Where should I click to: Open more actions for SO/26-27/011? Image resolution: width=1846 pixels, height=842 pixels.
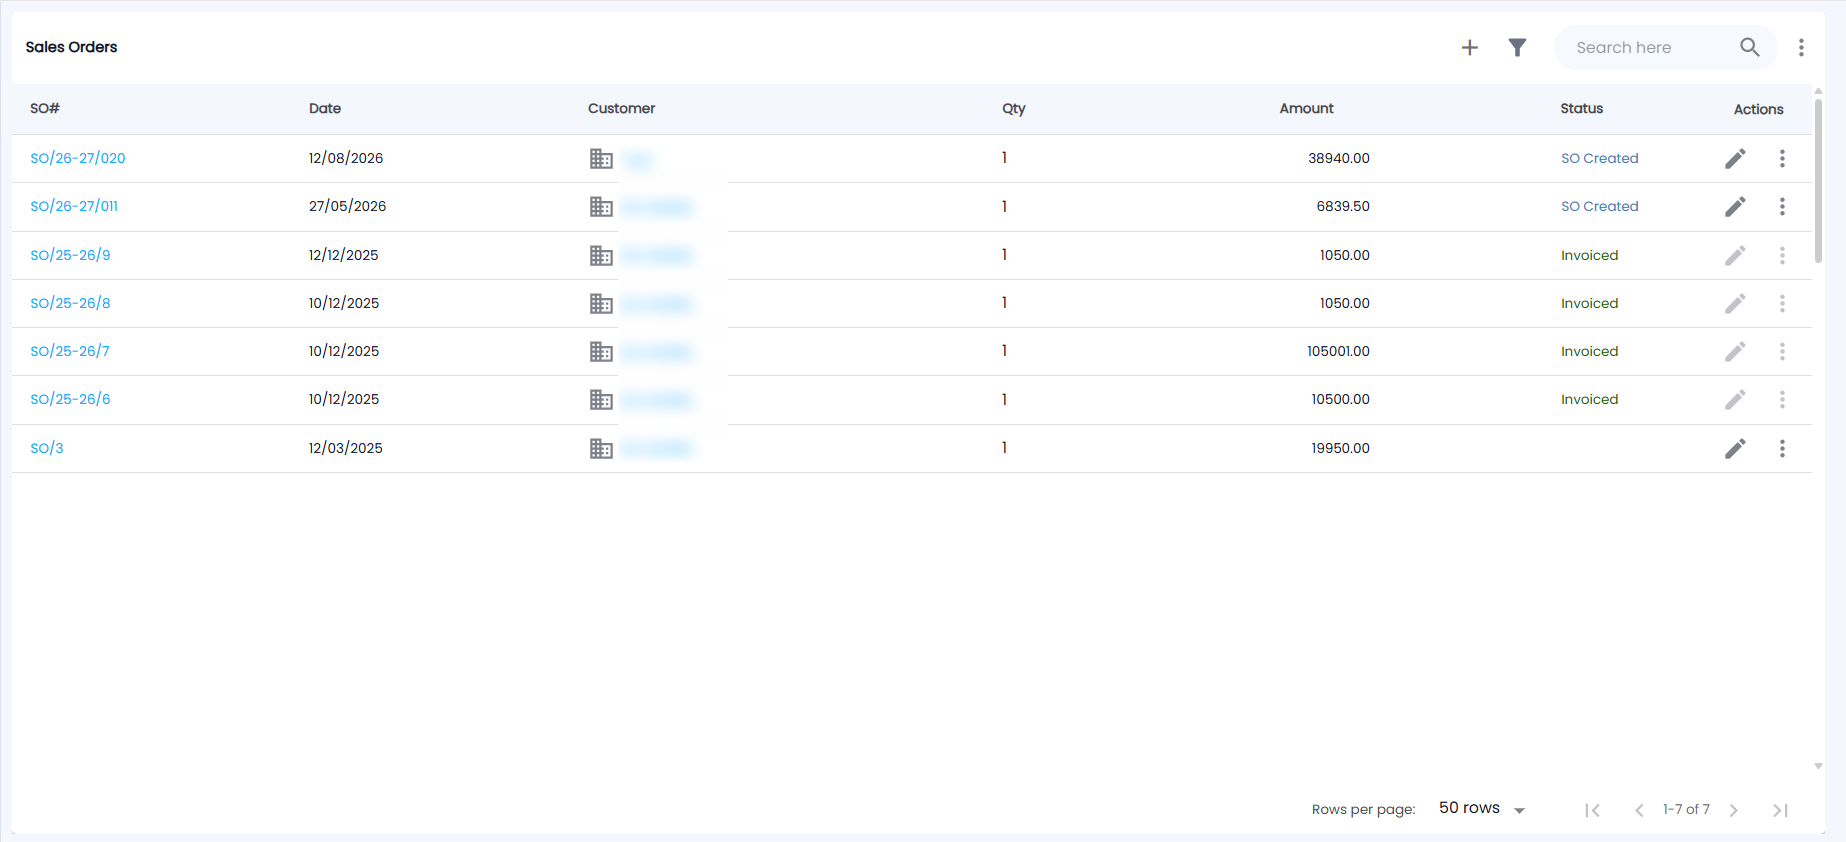[x=1782, y=206]
